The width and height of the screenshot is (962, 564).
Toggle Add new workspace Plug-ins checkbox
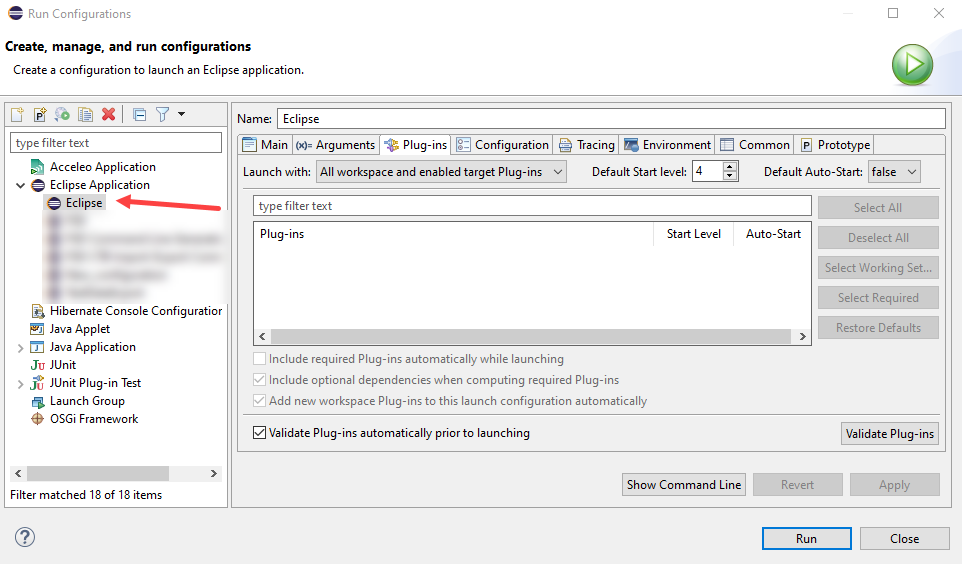tap(260, 401)
